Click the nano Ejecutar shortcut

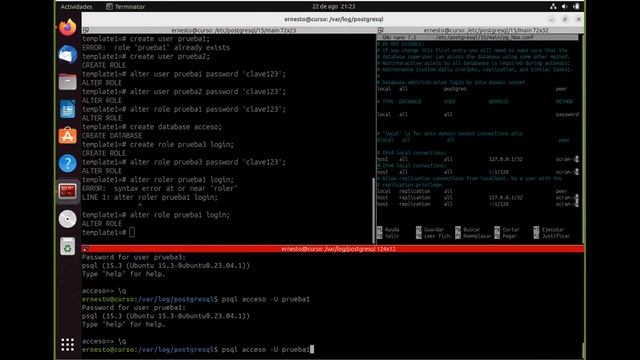click(549, 230)
